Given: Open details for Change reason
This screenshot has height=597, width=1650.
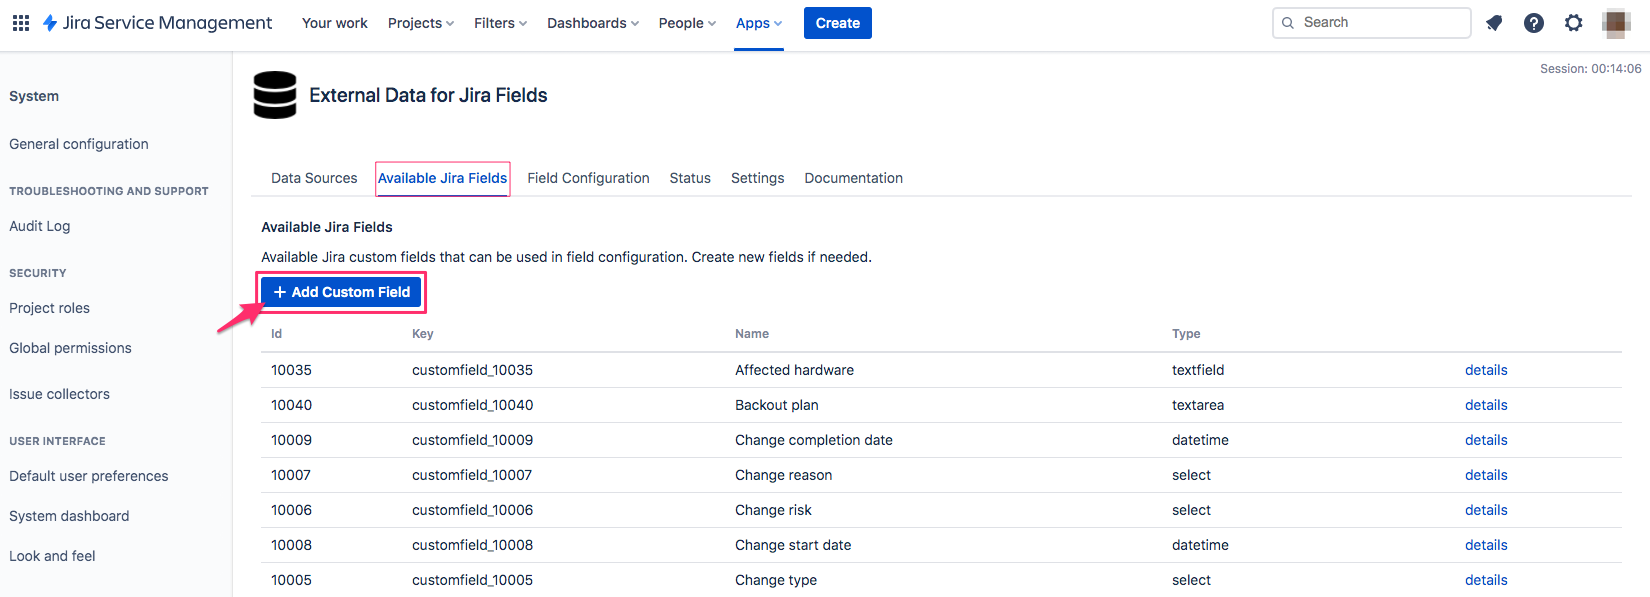Looking at the screenshot, I should [x=1486, y=475].
